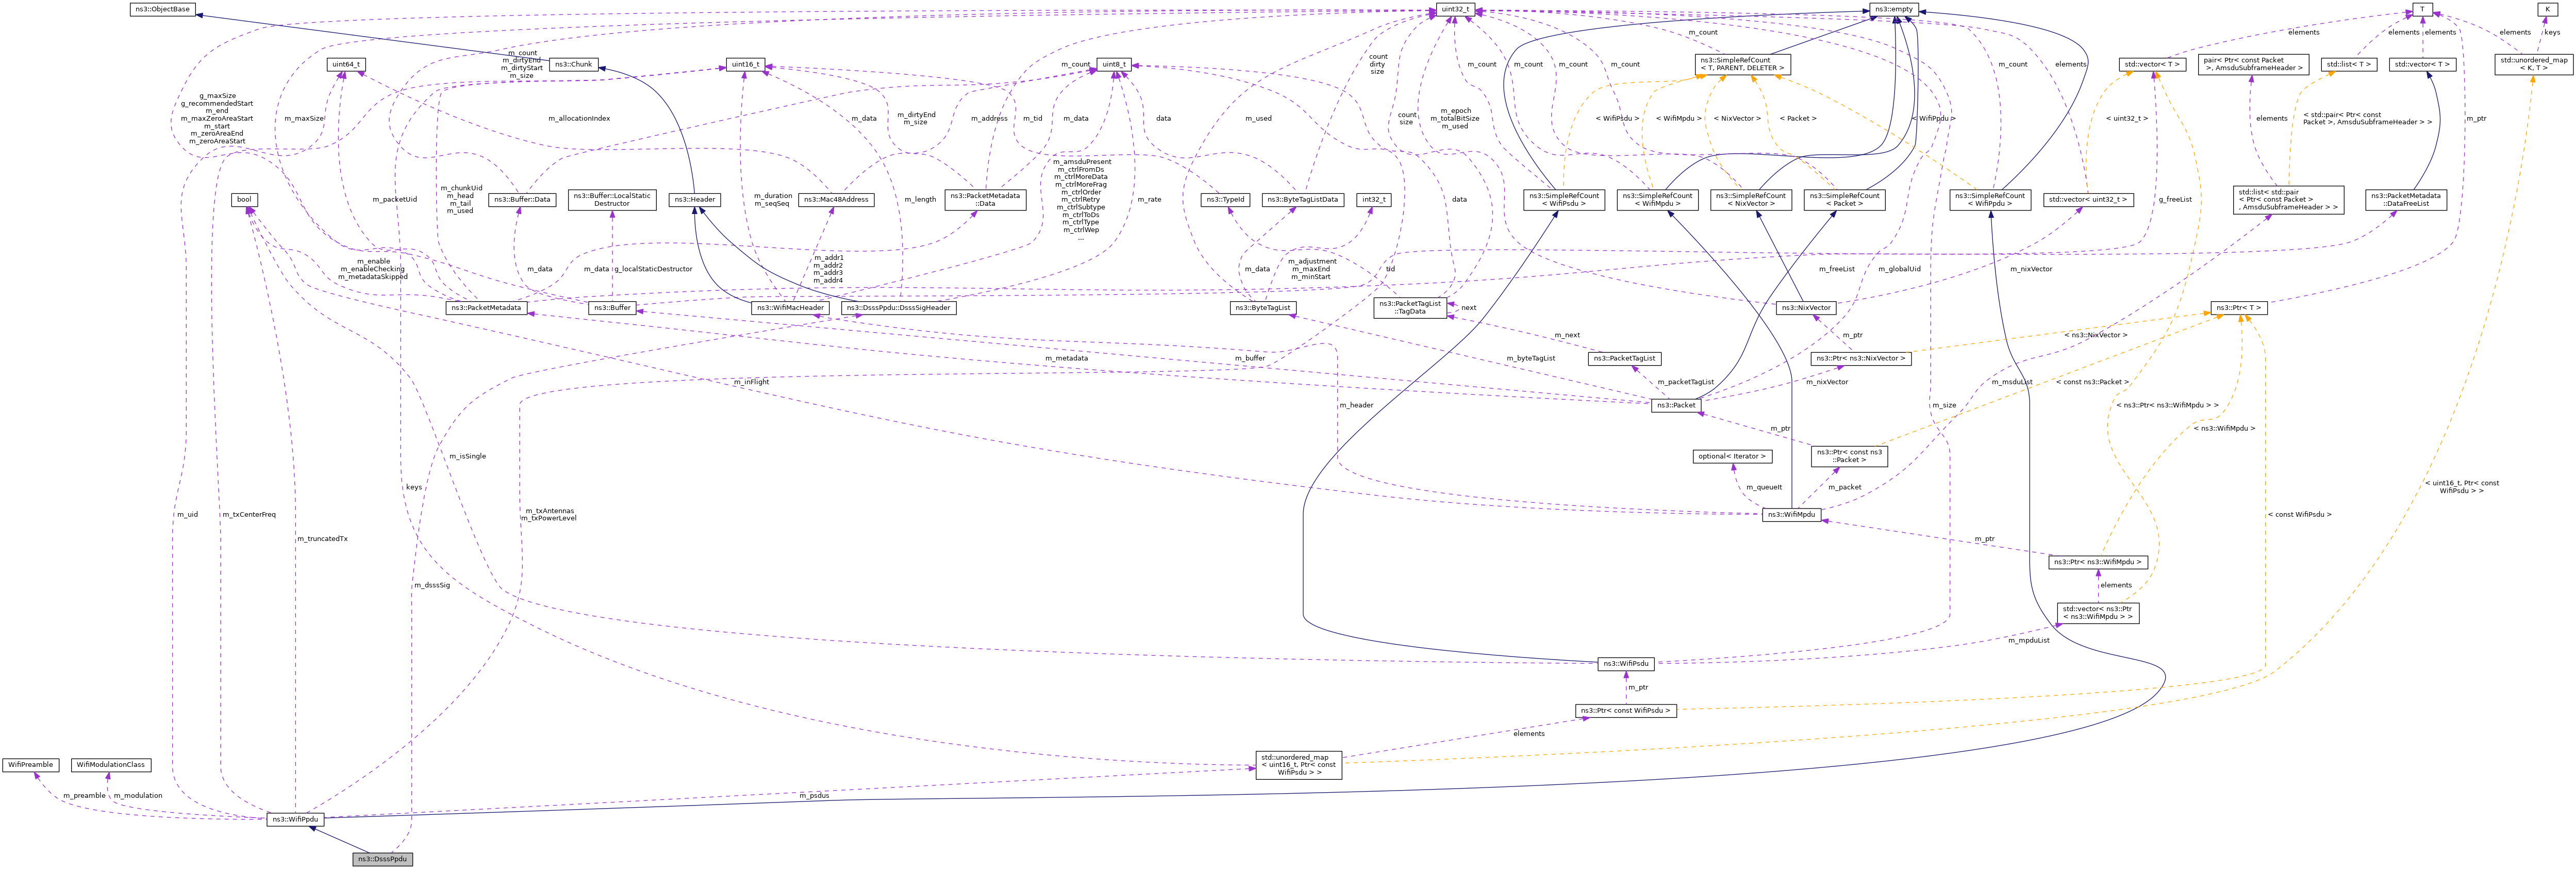The image size is (2576, 869).
Task: Click ns3::Ptr< ns3::WifiMpdu > node
Action: point(2097,563)
